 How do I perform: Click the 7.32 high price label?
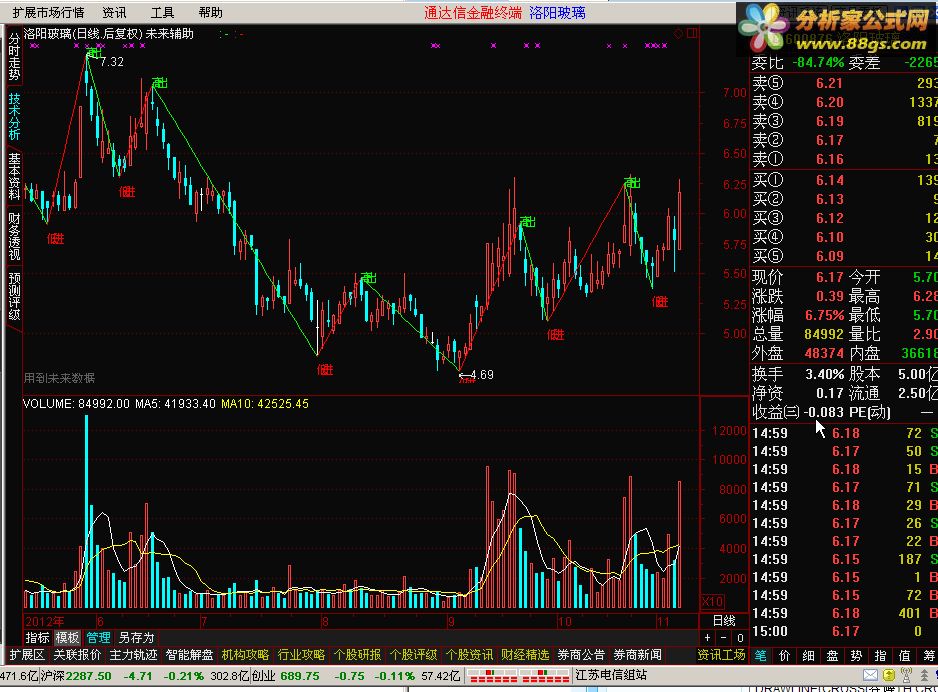point(112,62)
